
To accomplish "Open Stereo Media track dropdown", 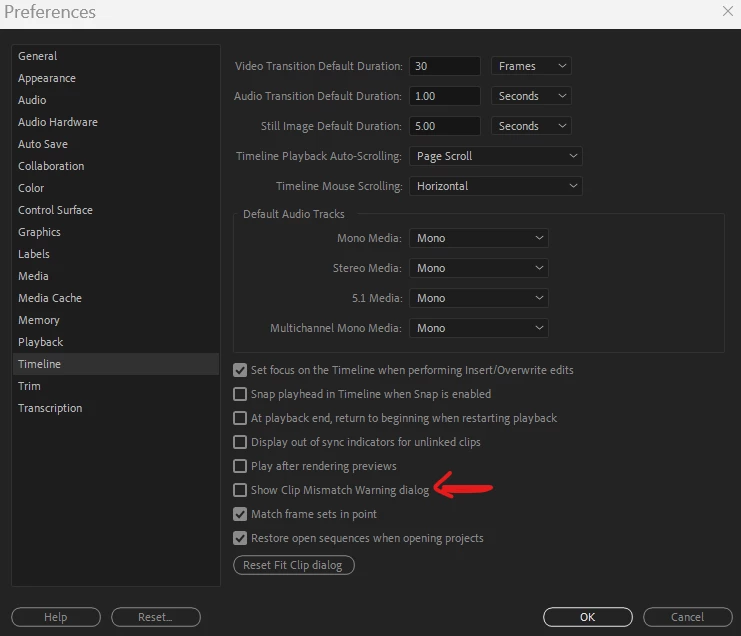I will point(479,268).
